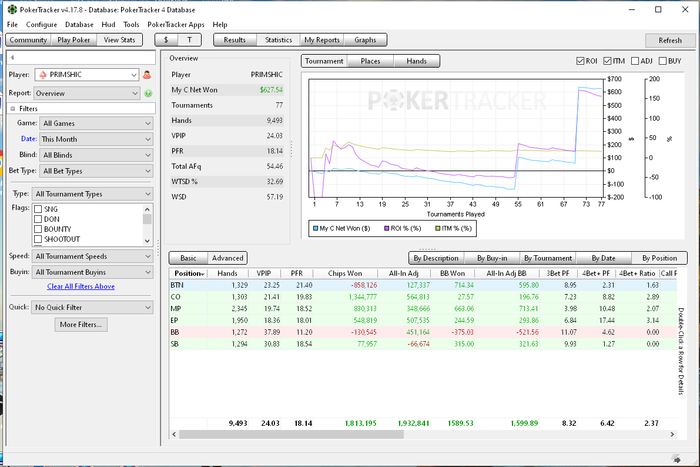
Task: Open the Configure menu
Action: [42, 25]
